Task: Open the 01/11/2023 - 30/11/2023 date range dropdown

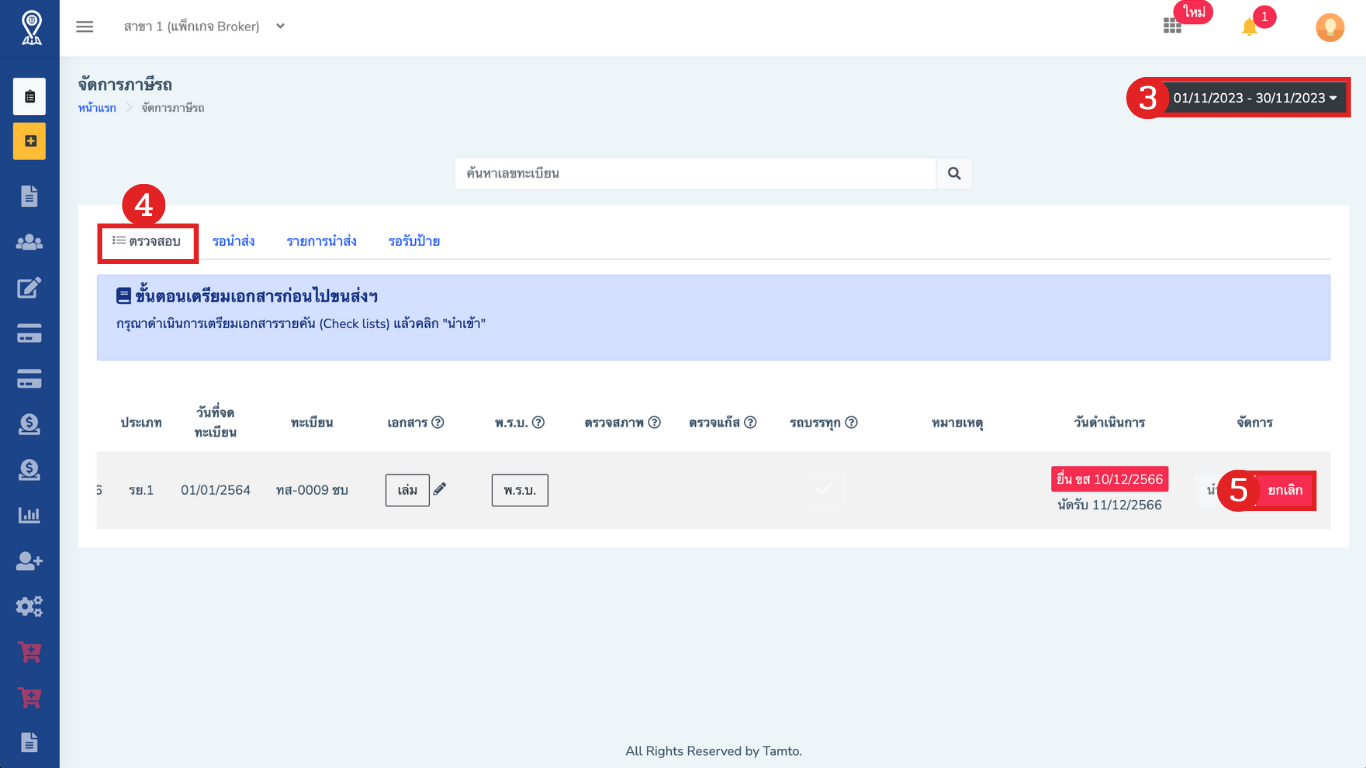Action: coord(1255,98)
